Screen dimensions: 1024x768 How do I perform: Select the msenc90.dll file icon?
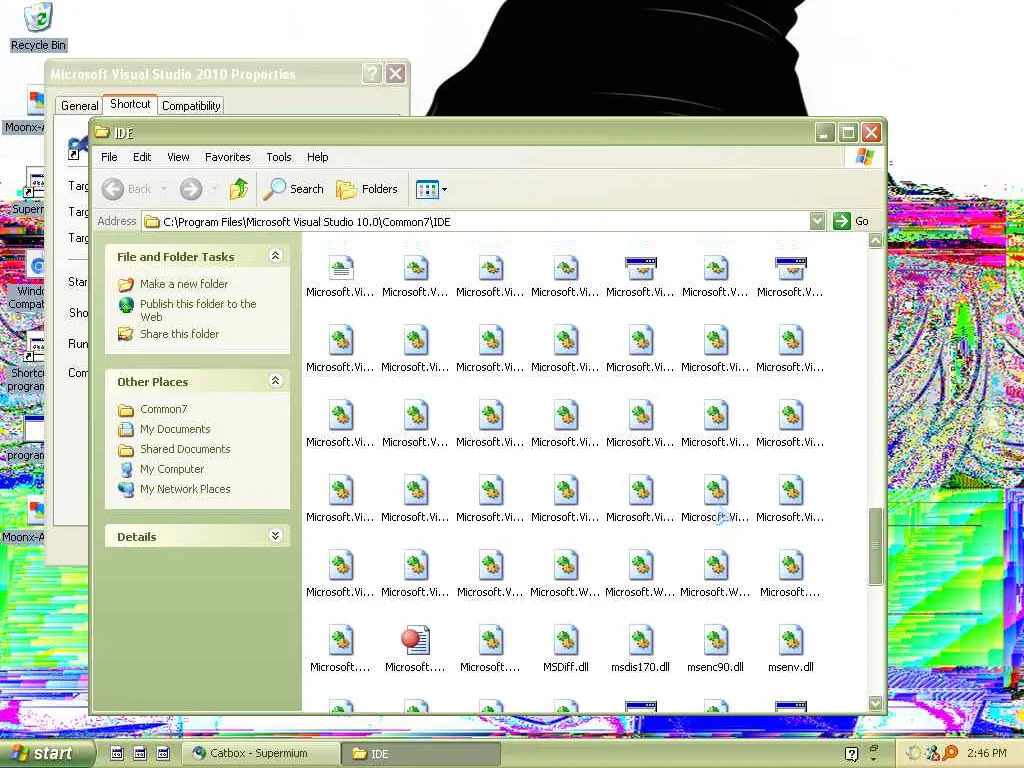tap(716, 640)
